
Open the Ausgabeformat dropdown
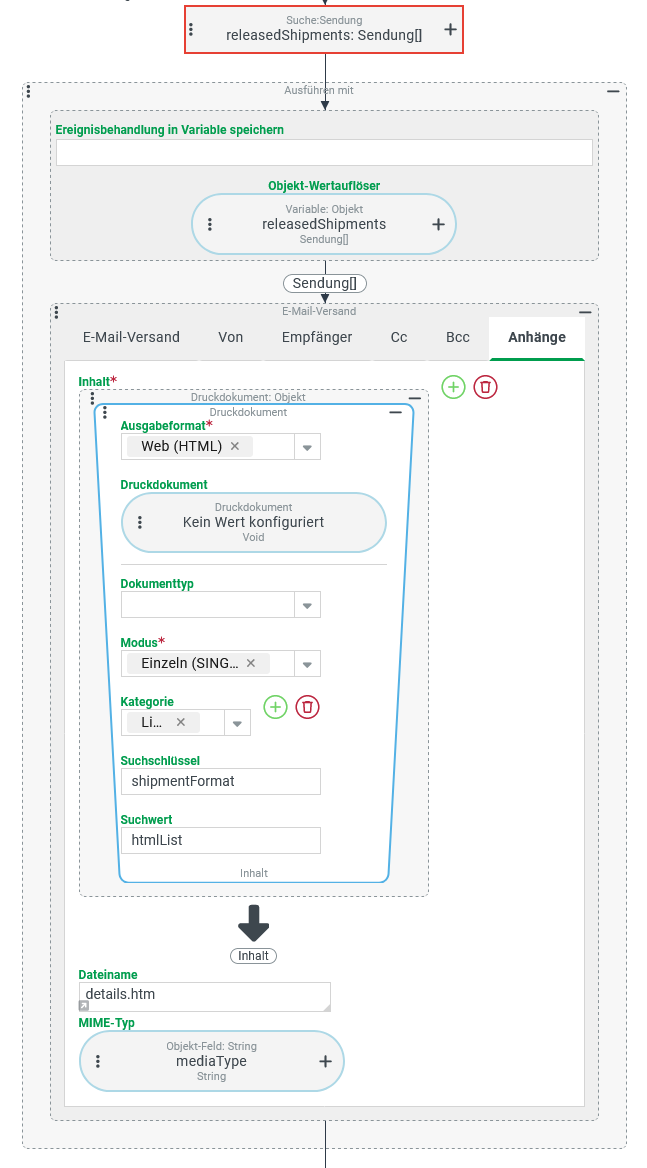coord(307,447)
